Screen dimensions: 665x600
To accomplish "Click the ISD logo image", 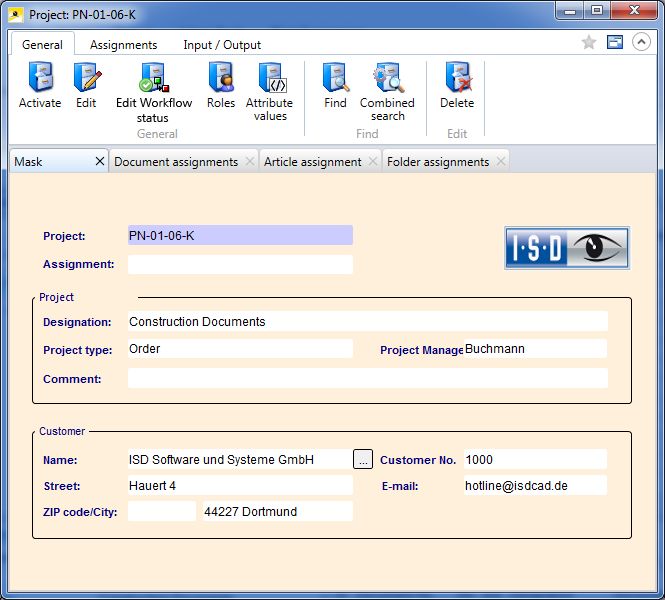I will 566,247.
